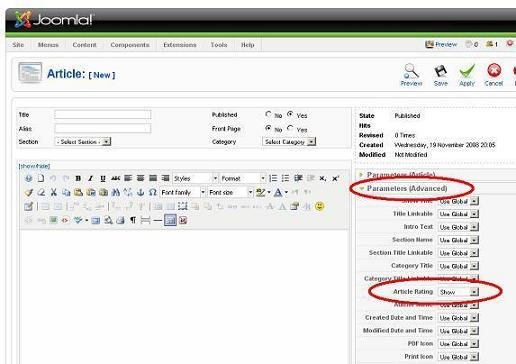
Task: Open the Title Linkable dropdown
Action: (458, 214)
